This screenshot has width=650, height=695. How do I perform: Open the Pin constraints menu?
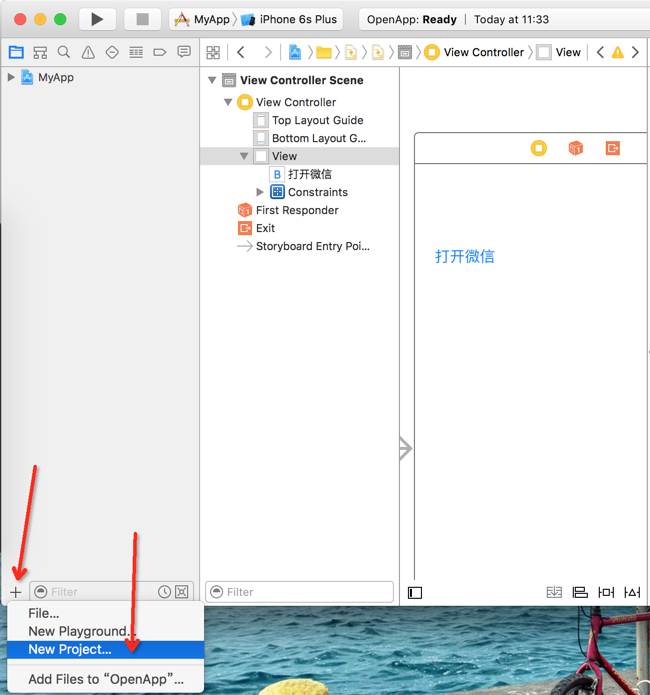click(x=606, y=592)
